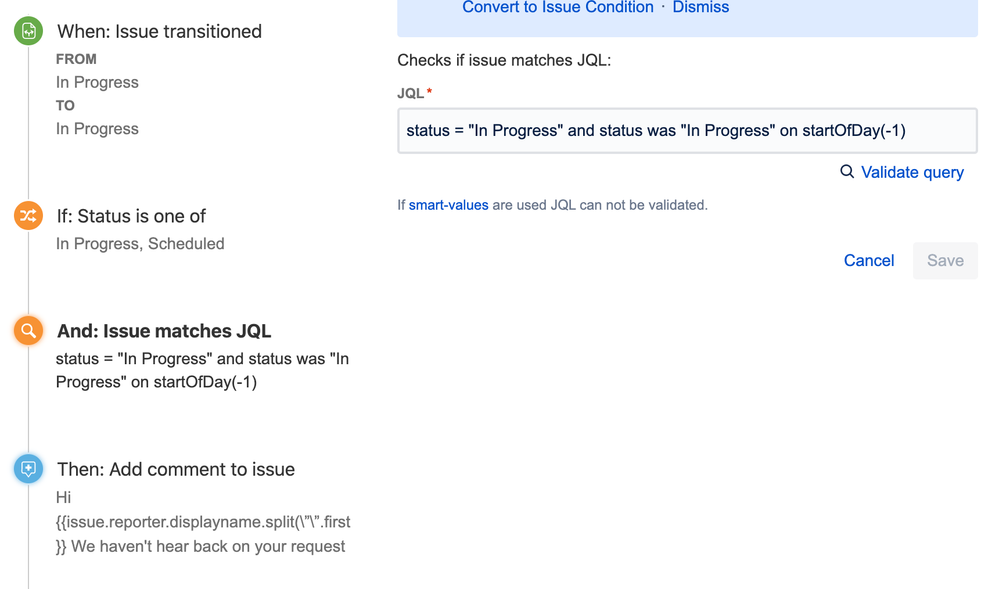Click the comment text under Add comment action
This screenshot has width=999, height=589.
201,521
